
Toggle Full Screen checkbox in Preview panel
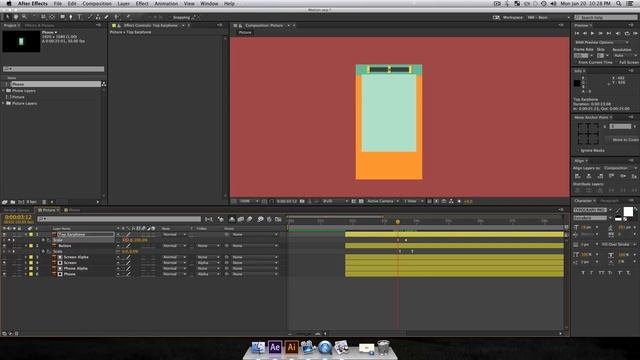click(x=616, y=62)
